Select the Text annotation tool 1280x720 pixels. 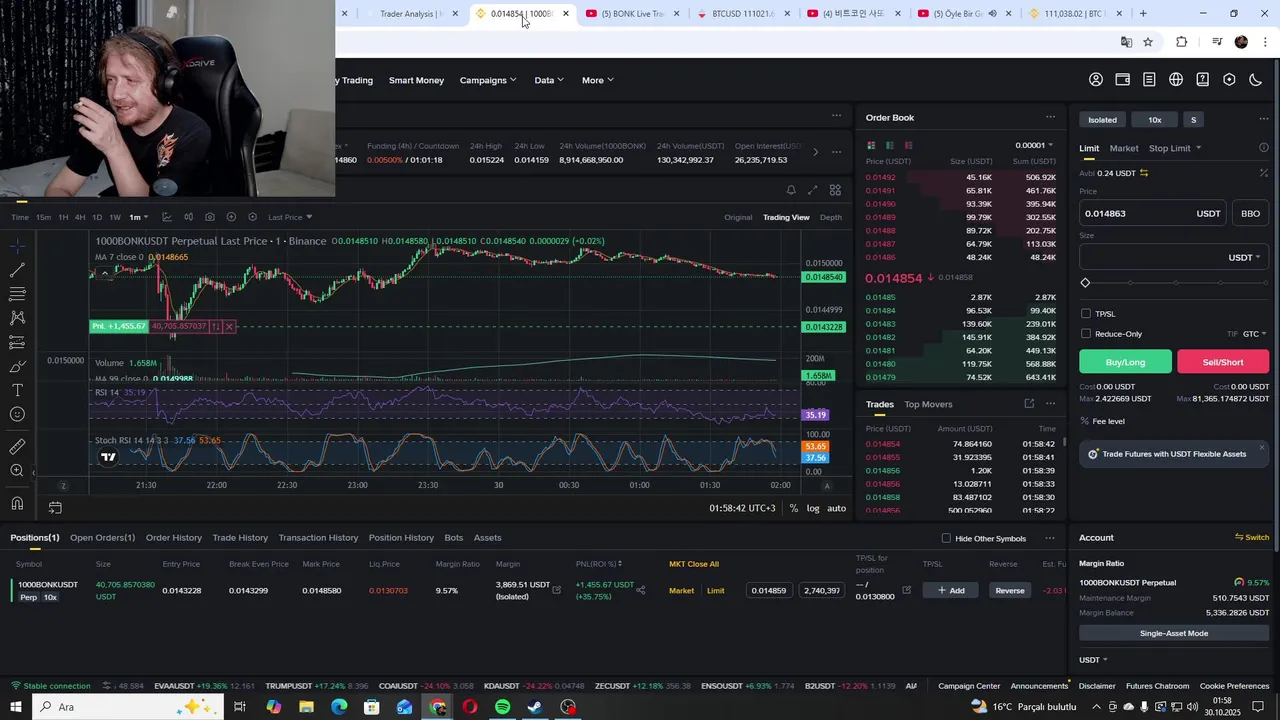click(x=17, y=390)
